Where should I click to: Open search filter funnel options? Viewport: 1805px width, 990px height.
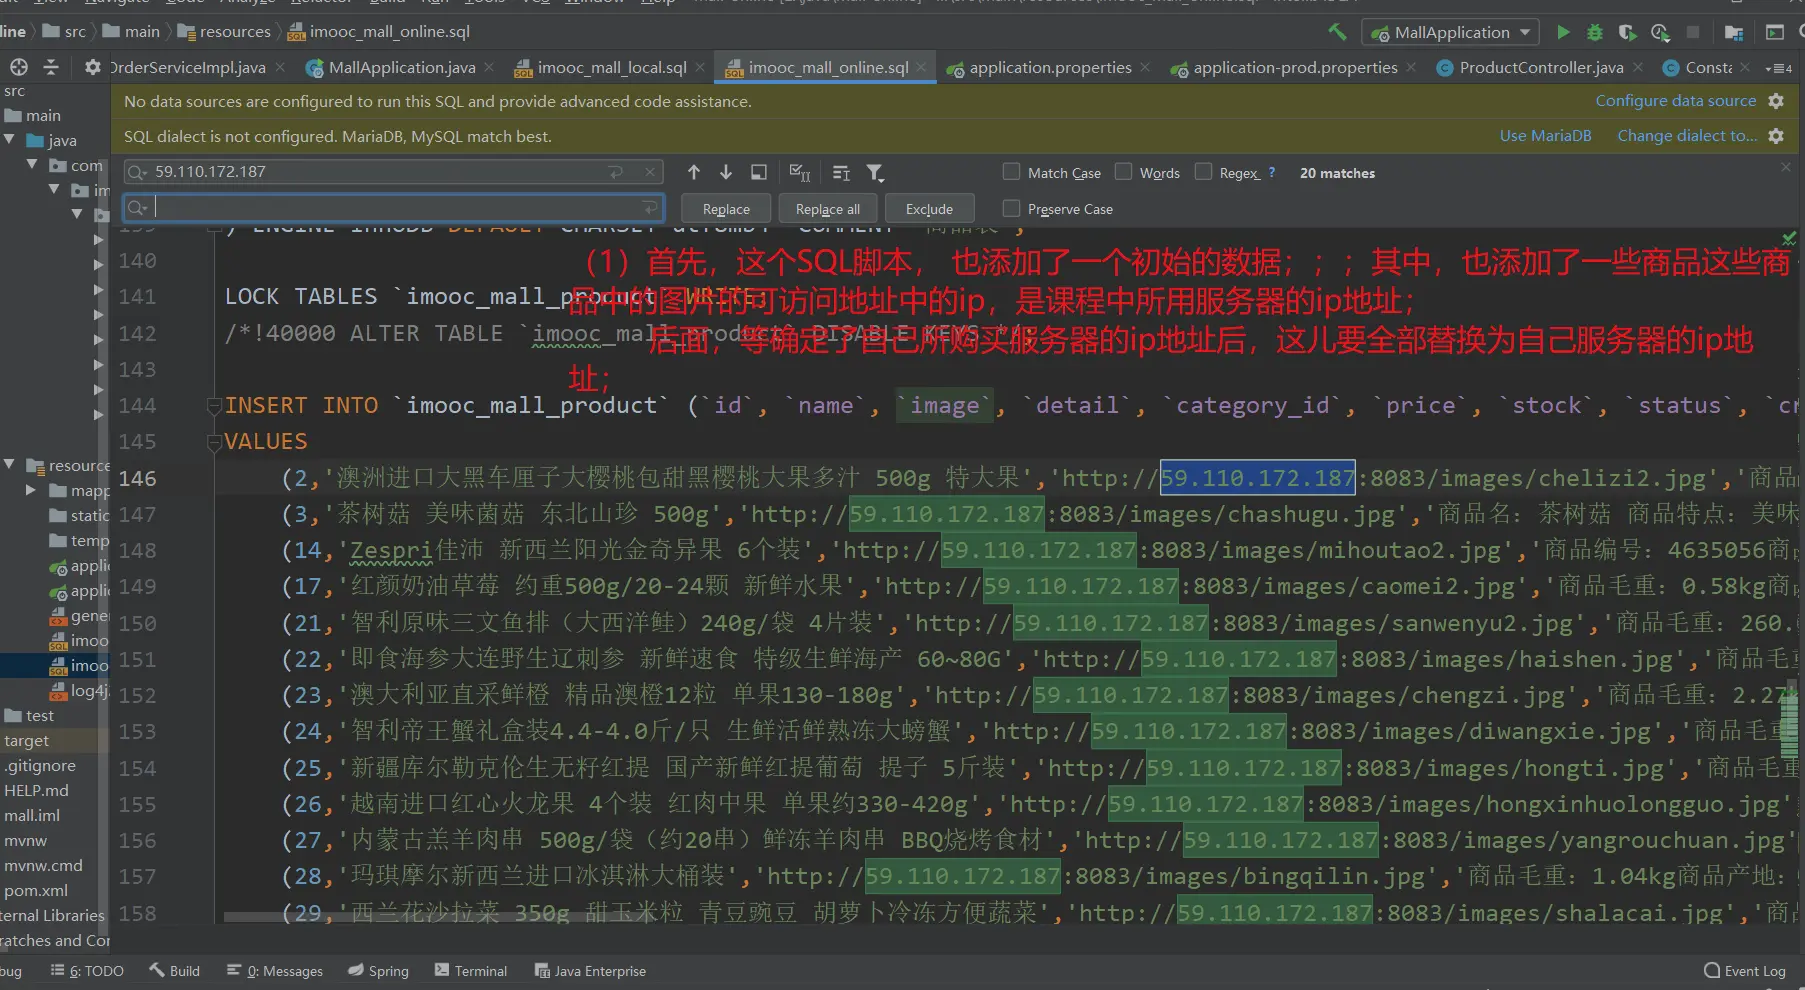(875, 173)
